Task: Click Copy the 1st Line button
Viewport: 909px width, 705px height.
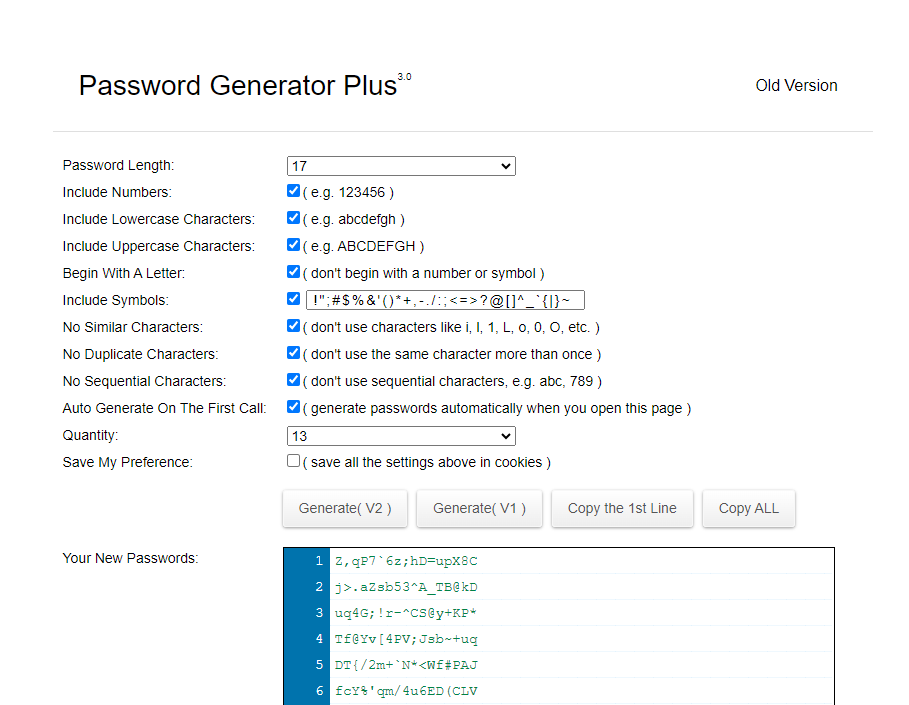Action: coord(622,508)
